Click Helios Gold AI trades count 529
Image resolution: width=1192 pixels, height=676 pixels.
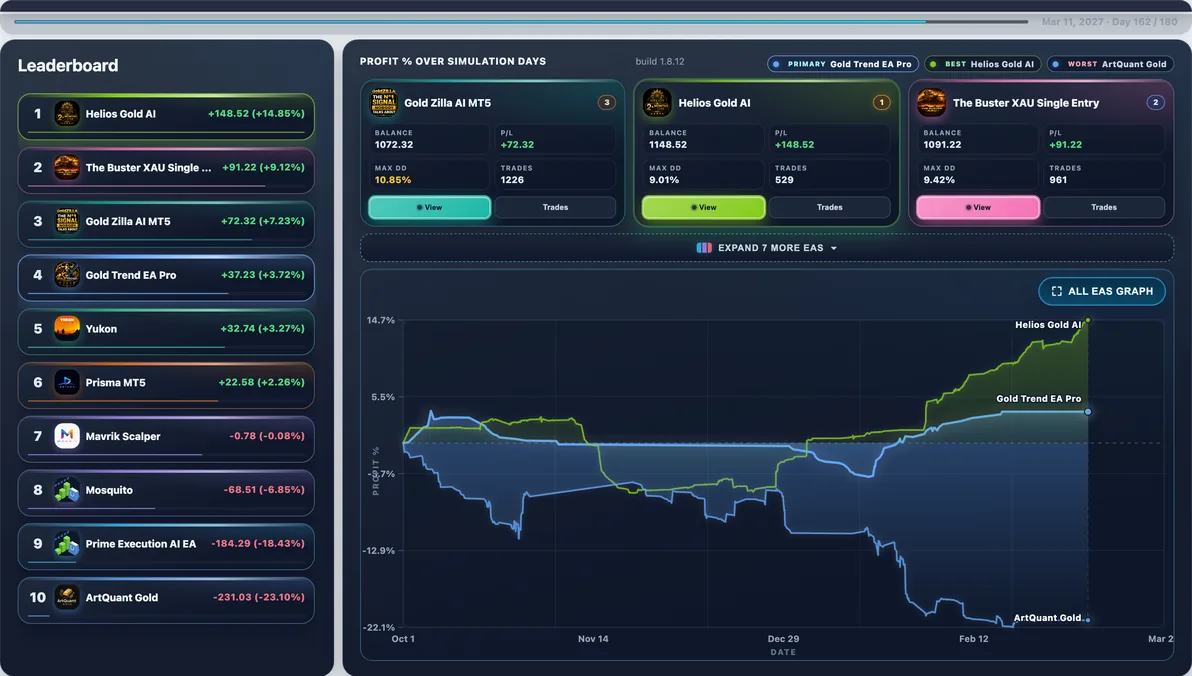[x=785, y=180]
